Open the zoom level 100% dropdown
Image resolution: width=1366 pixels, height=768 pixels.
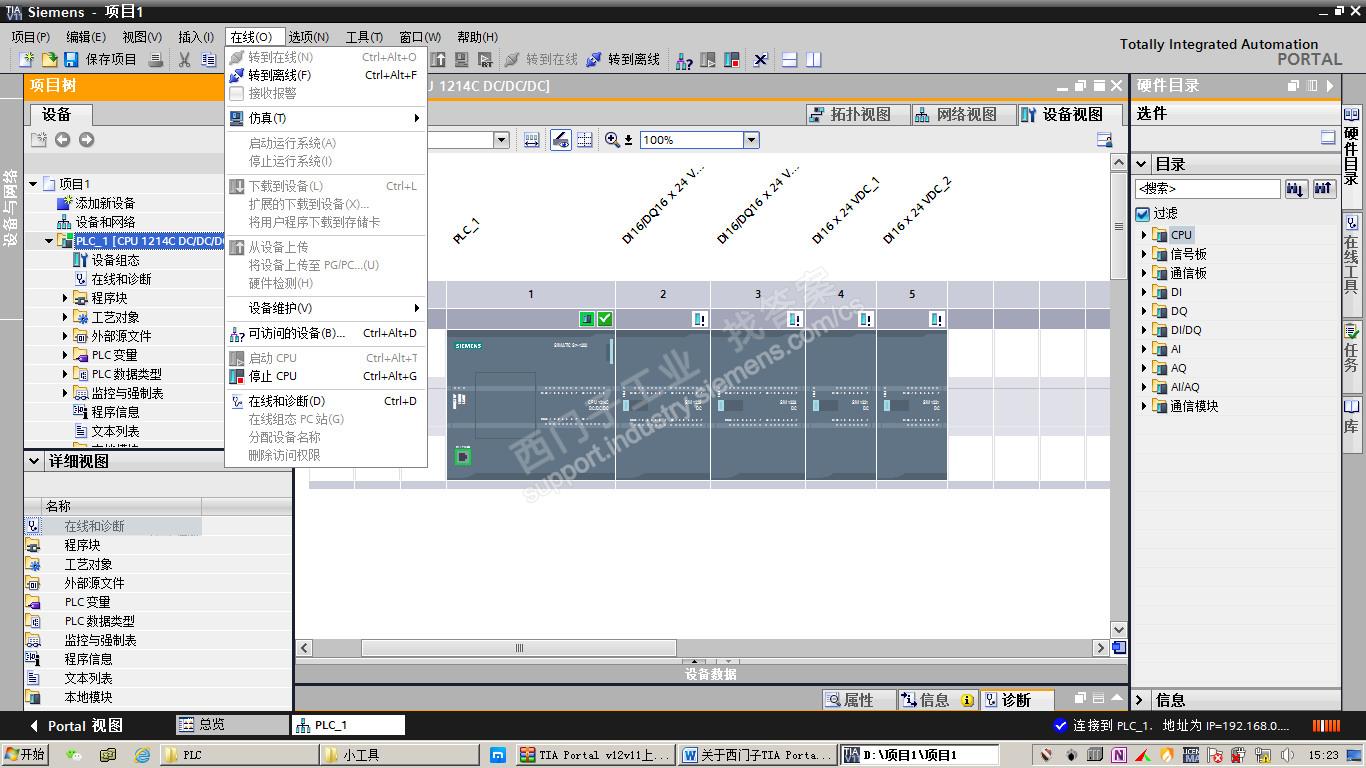click(x=751, y=140)
